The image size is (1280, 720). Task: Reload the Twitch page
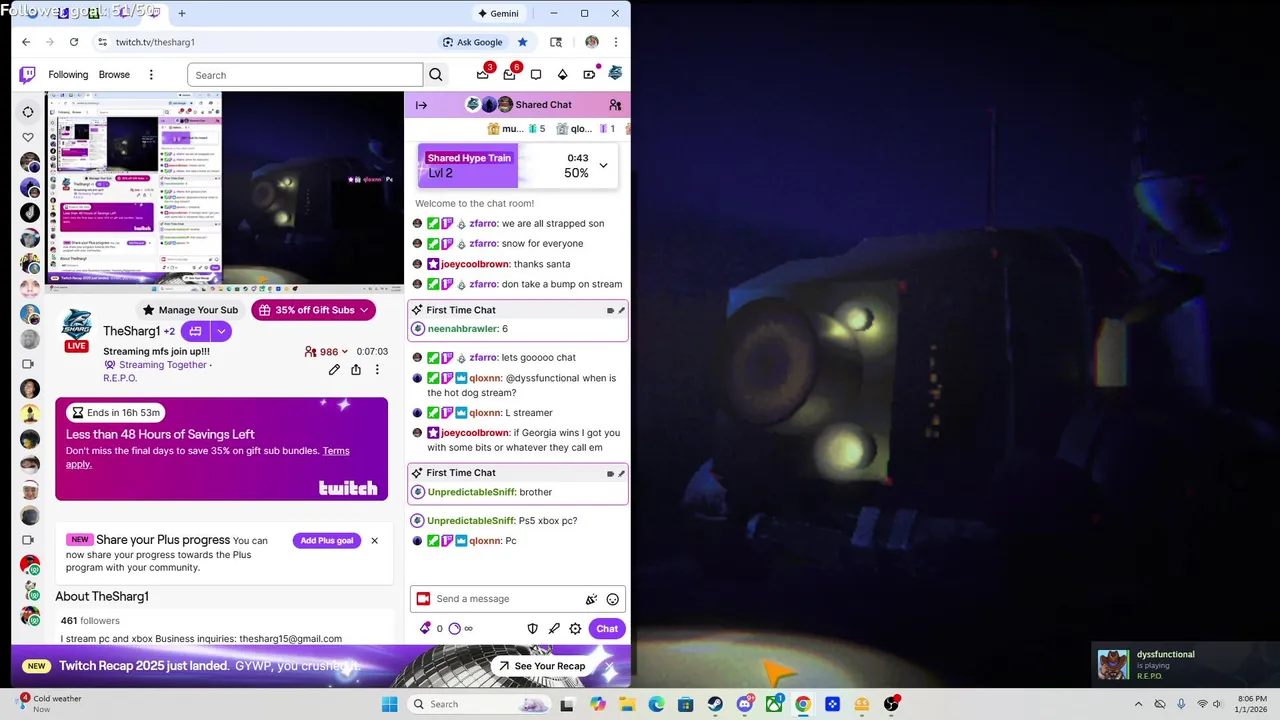point(74,42)
